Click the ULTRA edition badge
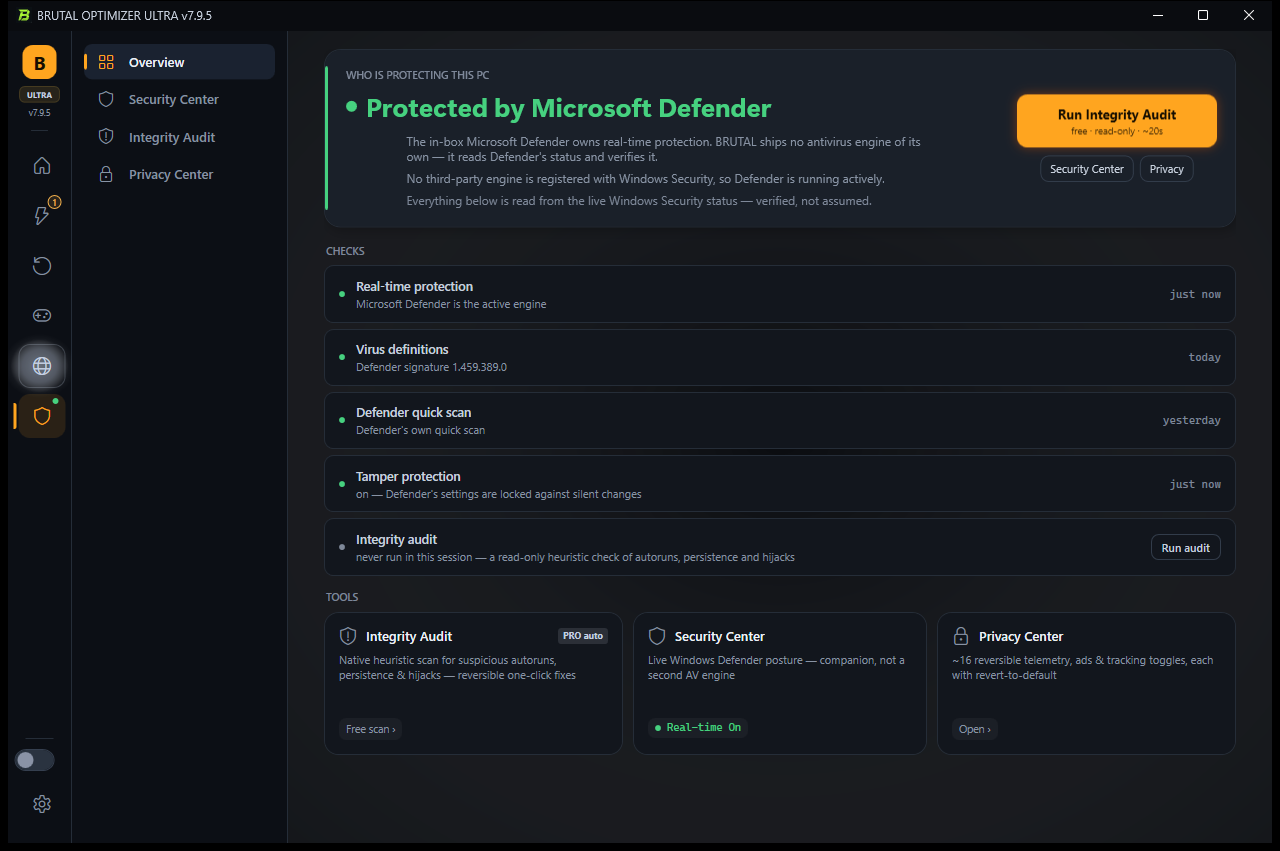Image resolution: width=1280 pixels, height=851 pixels. click(x=40, y=95)
